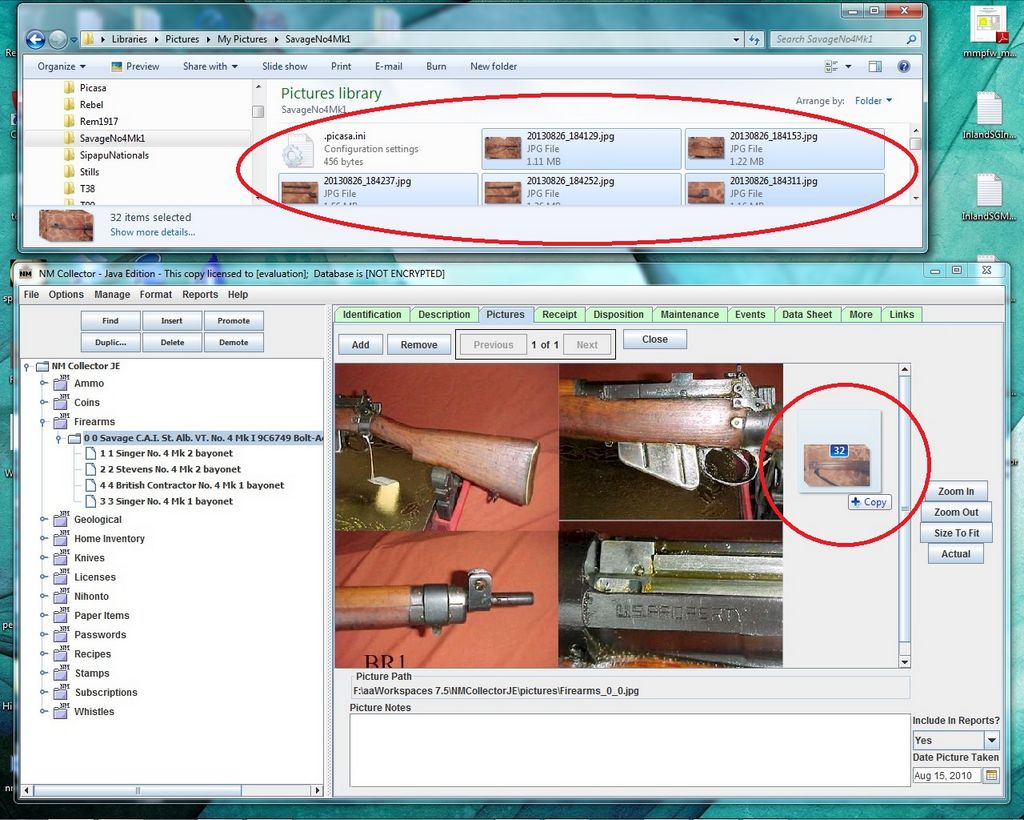The image size is (1024, 820).
Task: Click the Stamps category folder icon
Action: (x=60, y=674)
